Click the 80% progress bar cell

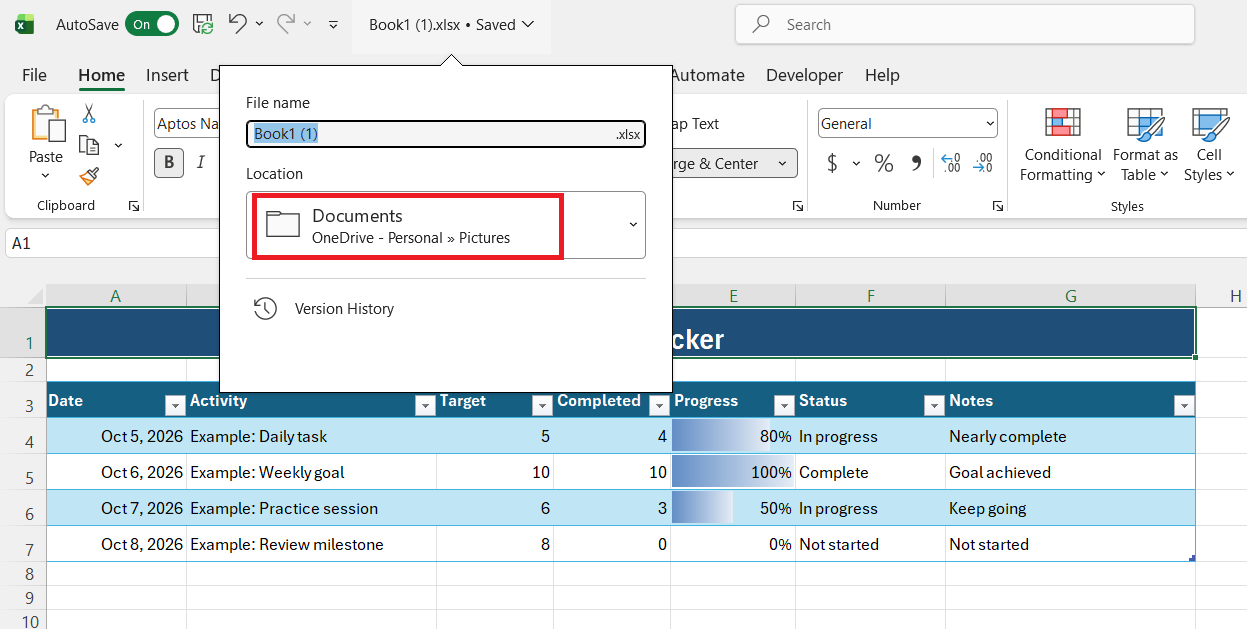733,436
